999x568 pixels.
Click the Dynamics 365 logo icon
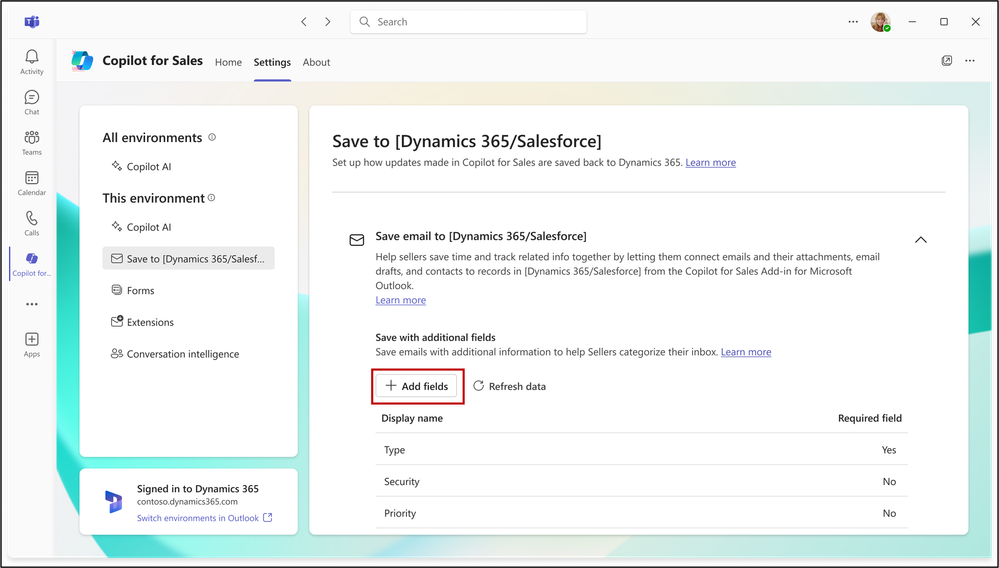[113, 502]
